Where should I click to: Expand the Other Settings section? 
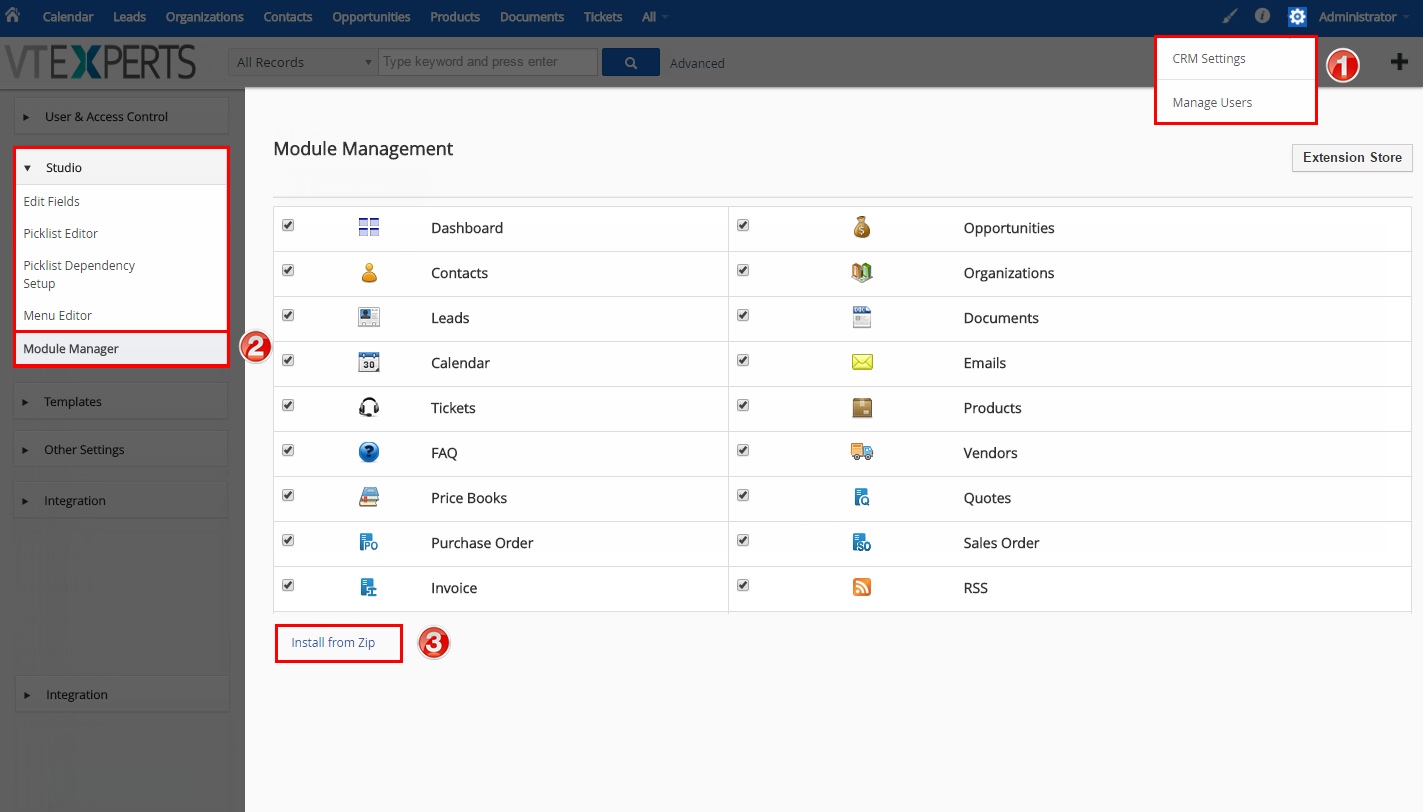click(x=121, y=449)
